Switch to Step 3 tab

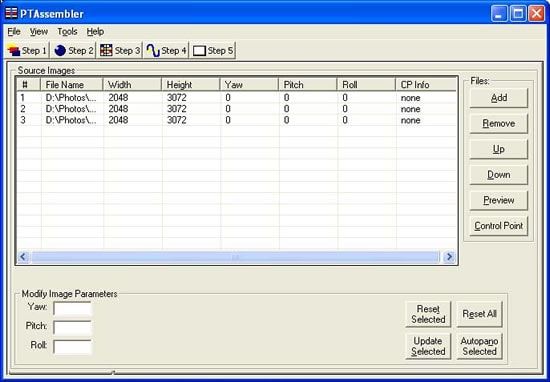point(120,51)
